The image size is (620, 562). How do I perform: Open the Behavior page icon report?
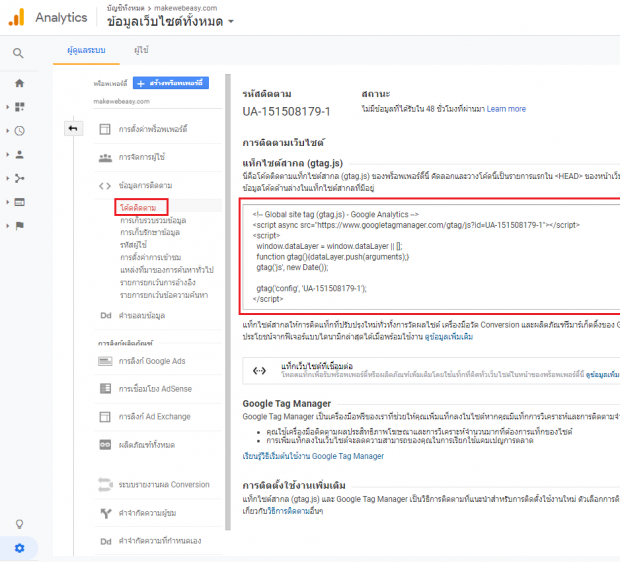(x=19, y=202)
